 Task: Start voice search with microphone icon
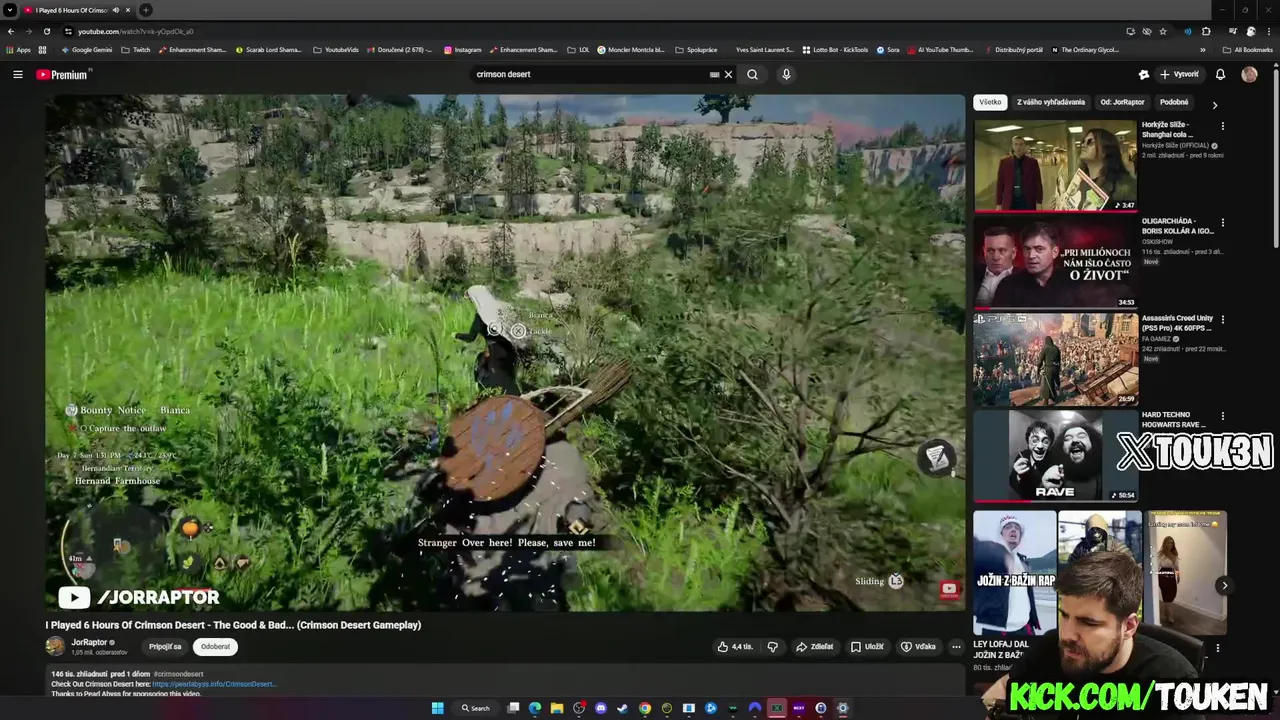point(786,74)
